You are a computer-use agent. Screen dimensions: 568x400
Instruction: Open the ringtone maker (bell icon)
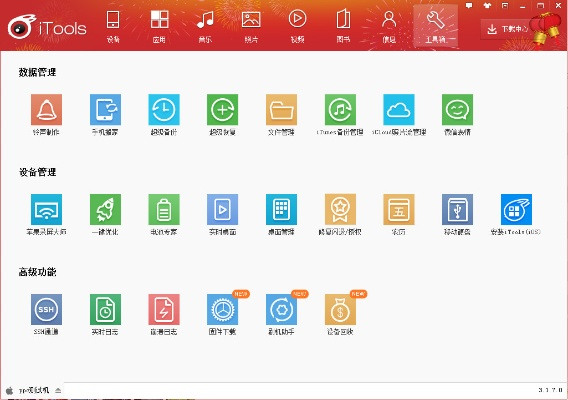(46, 110)
